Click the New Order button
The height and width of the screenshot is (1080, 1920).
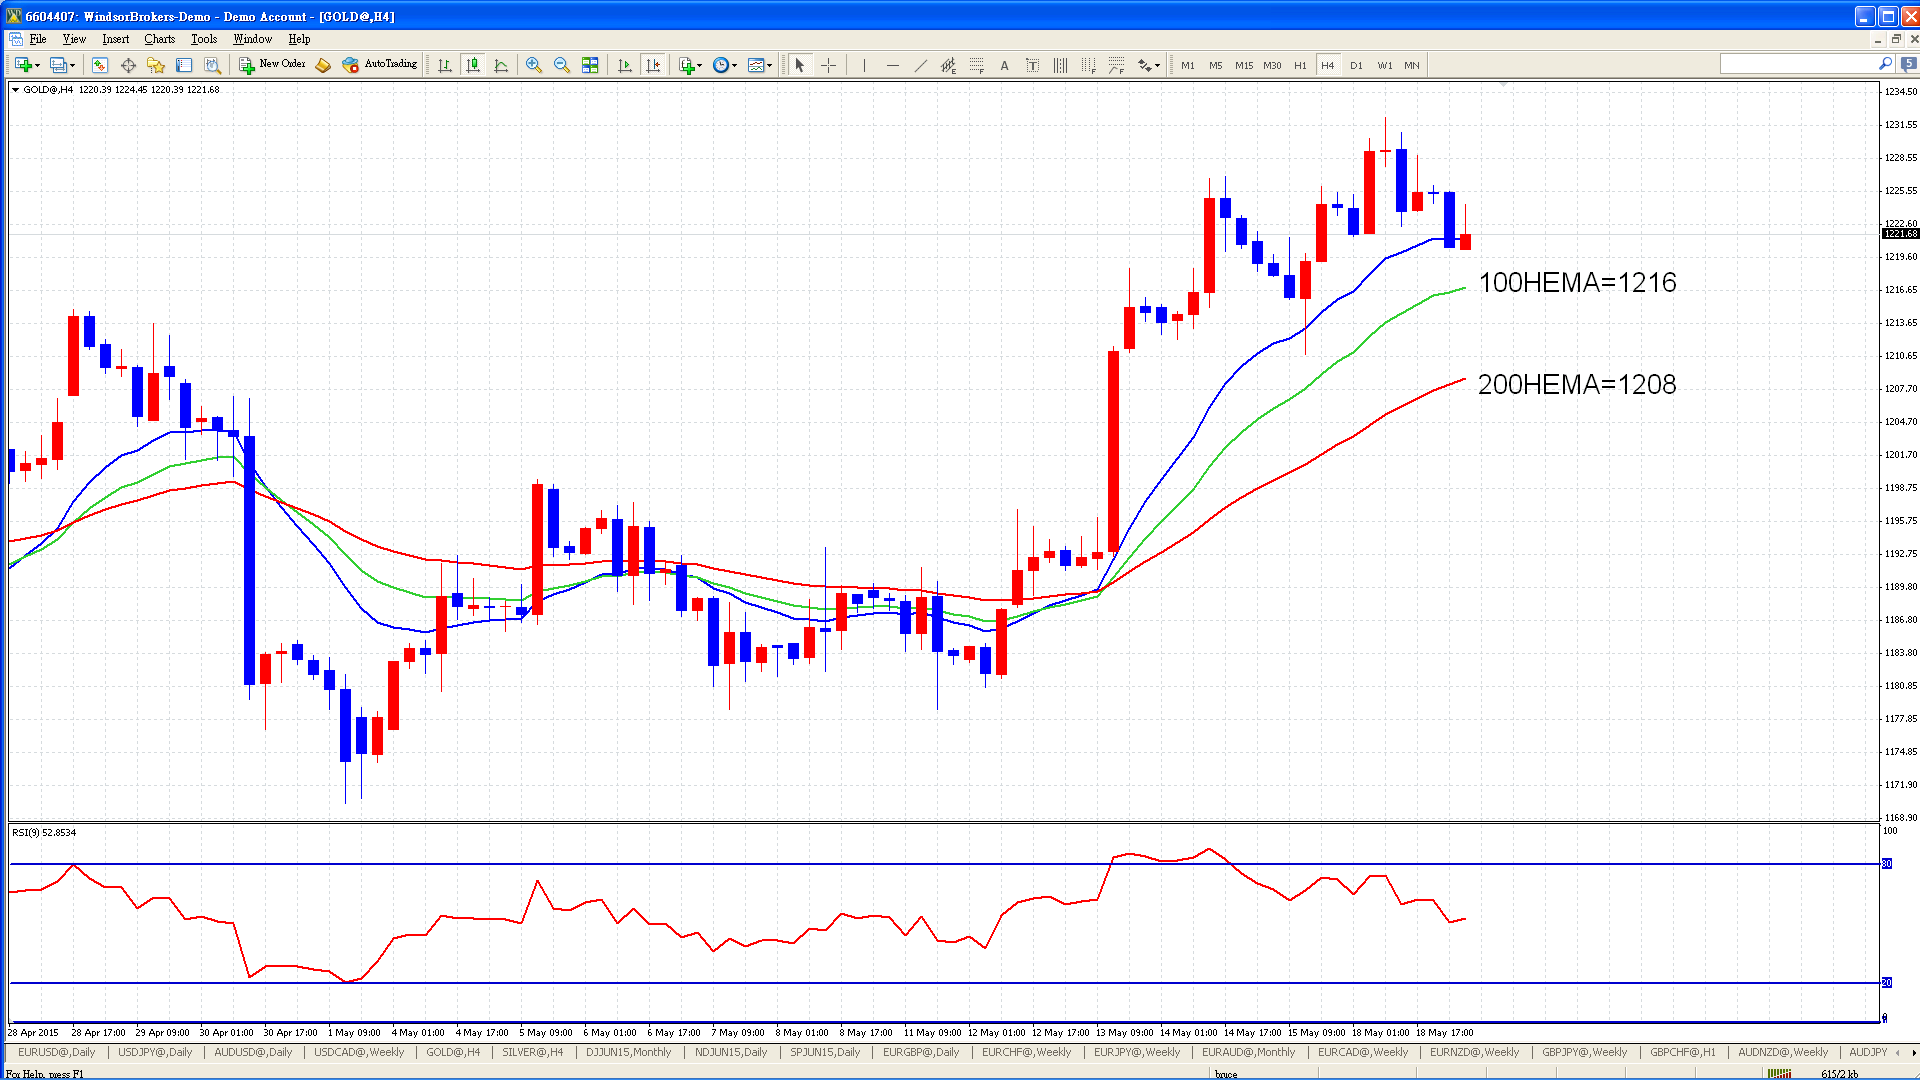271,64
